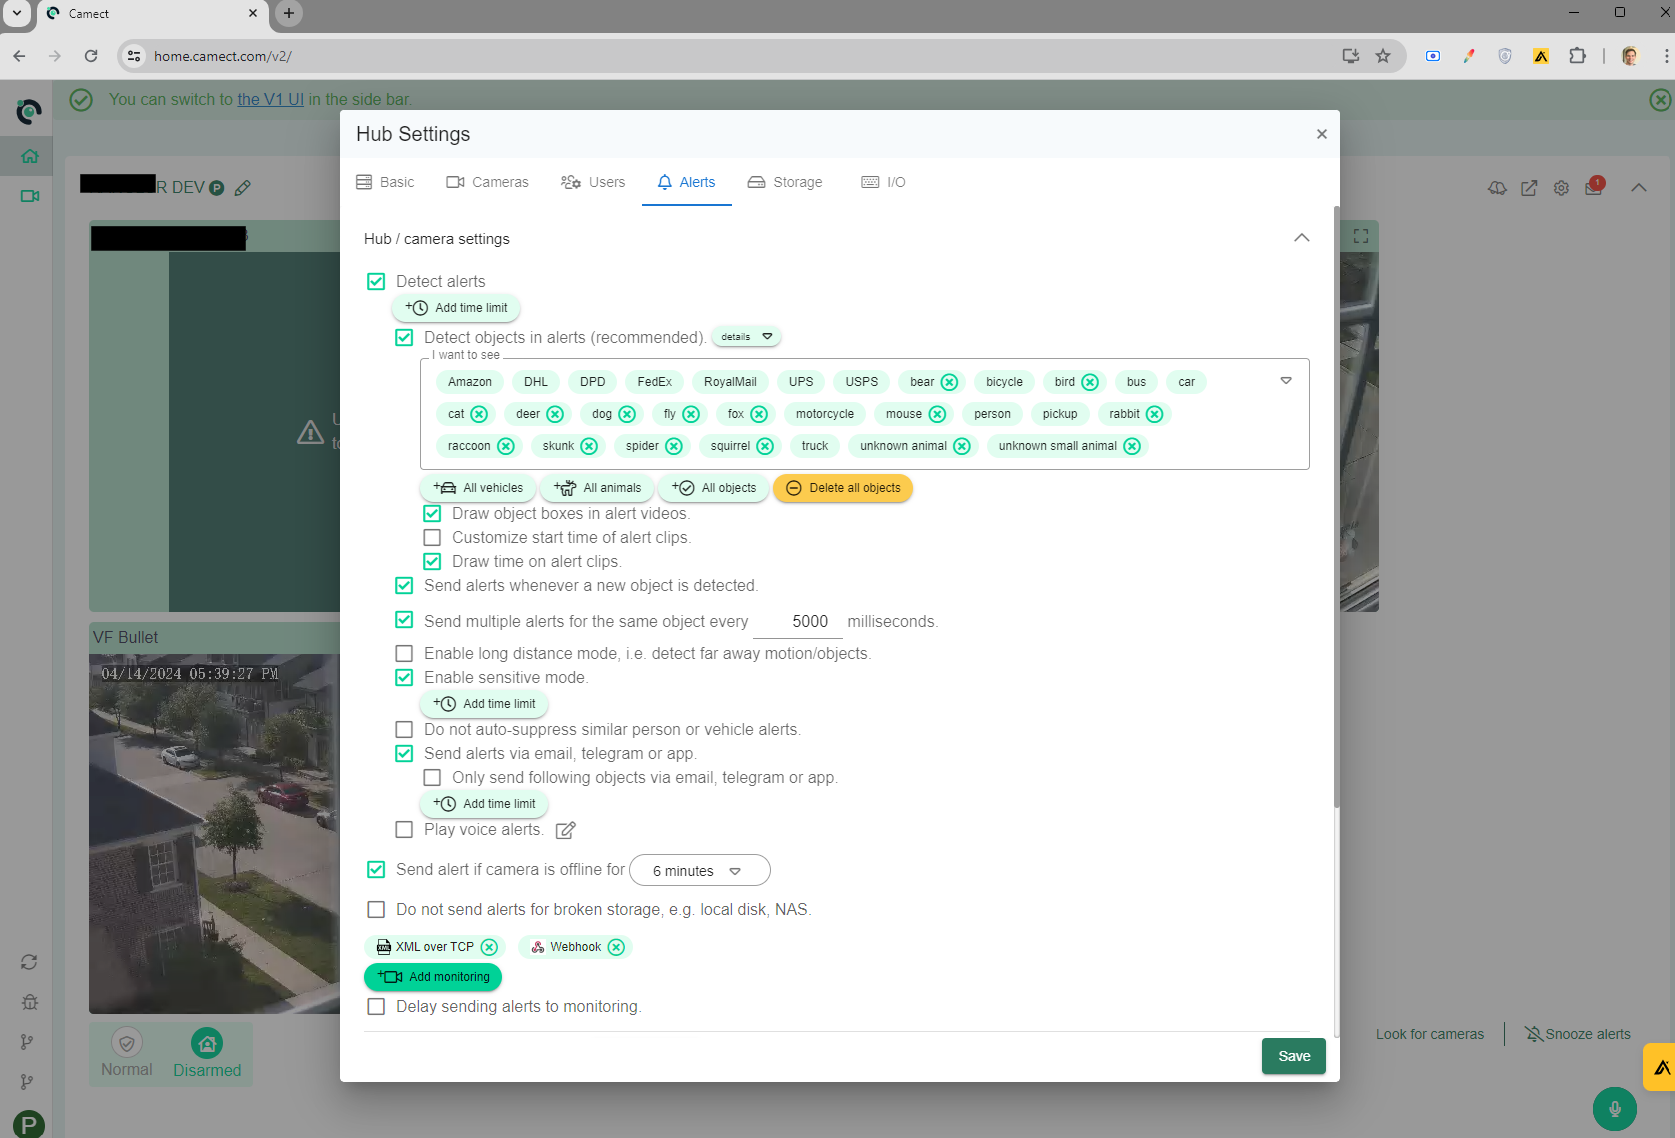Click the milliseconds input field
Screen dimensions: 1675x1138
pos(798,622)
